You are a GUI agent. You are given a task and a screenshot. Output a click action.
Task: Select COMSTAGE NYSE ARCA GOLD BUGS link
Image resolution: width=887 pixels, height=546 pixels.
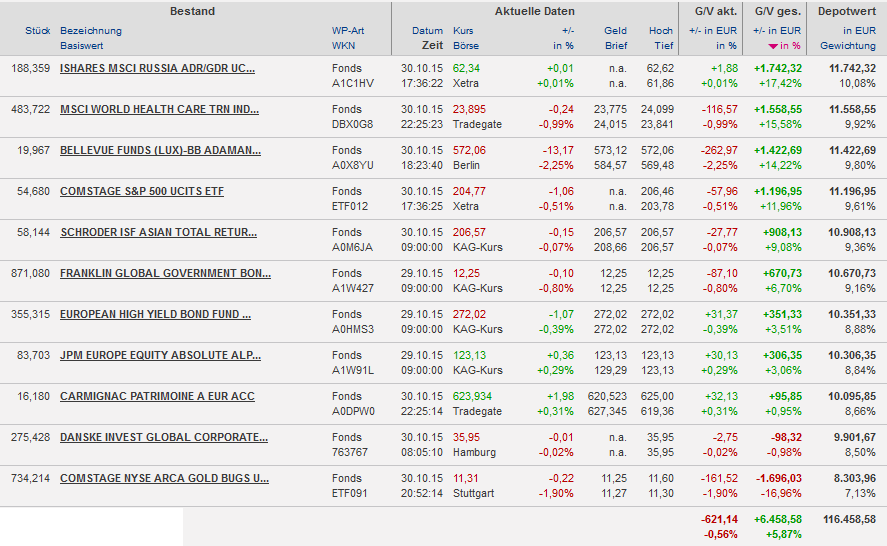click(x=164, y=478)
